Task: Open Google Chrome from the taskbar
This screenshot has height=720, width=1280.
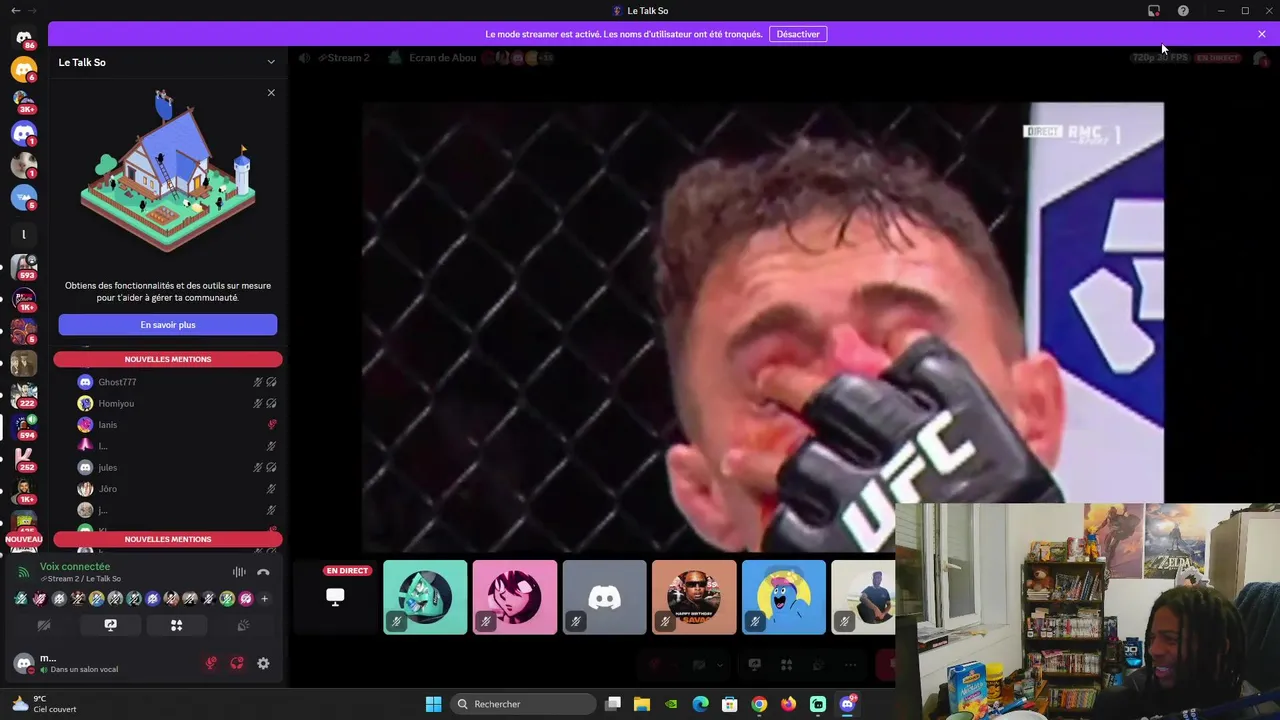Action: click(x=759, y=704)
